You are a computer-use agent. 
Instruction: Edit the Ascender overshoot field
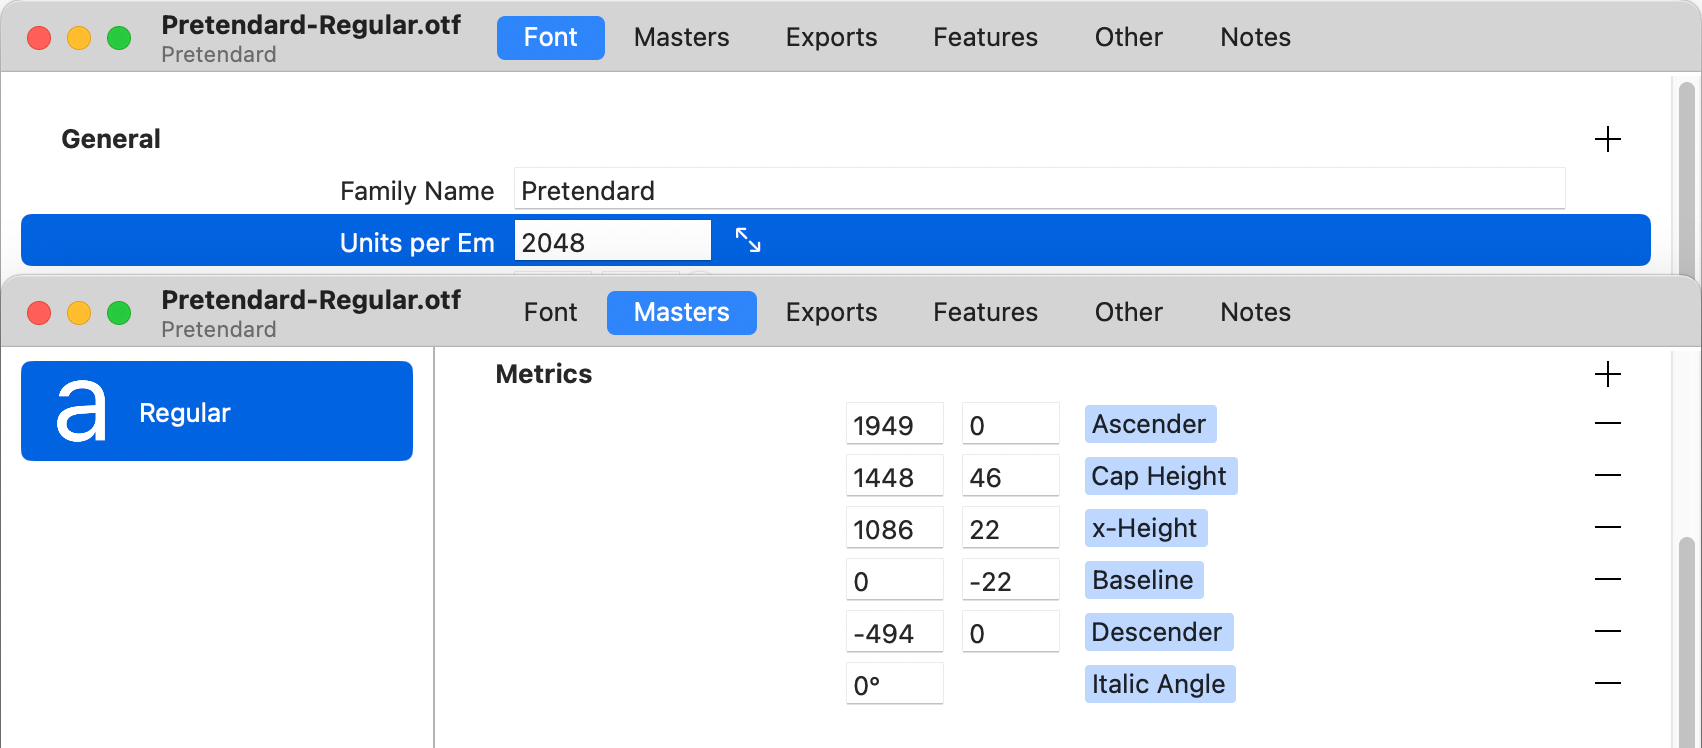(x=1011, y=424)
